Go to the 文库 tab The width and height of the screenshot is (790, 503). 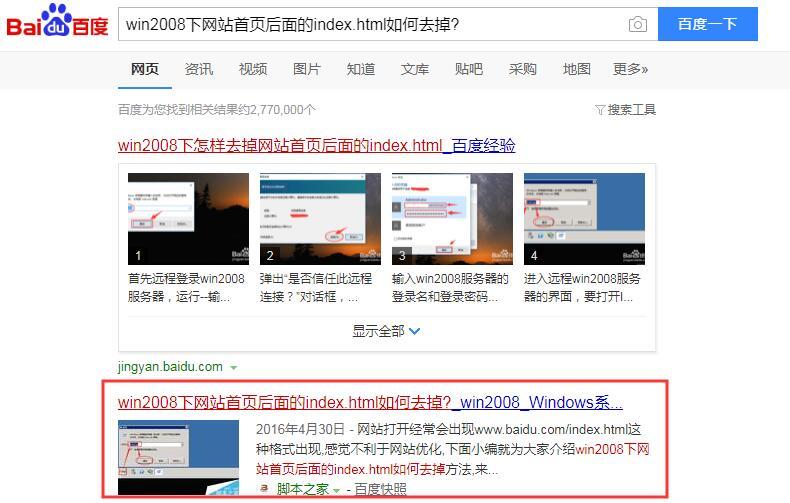[x=415, y=69]
